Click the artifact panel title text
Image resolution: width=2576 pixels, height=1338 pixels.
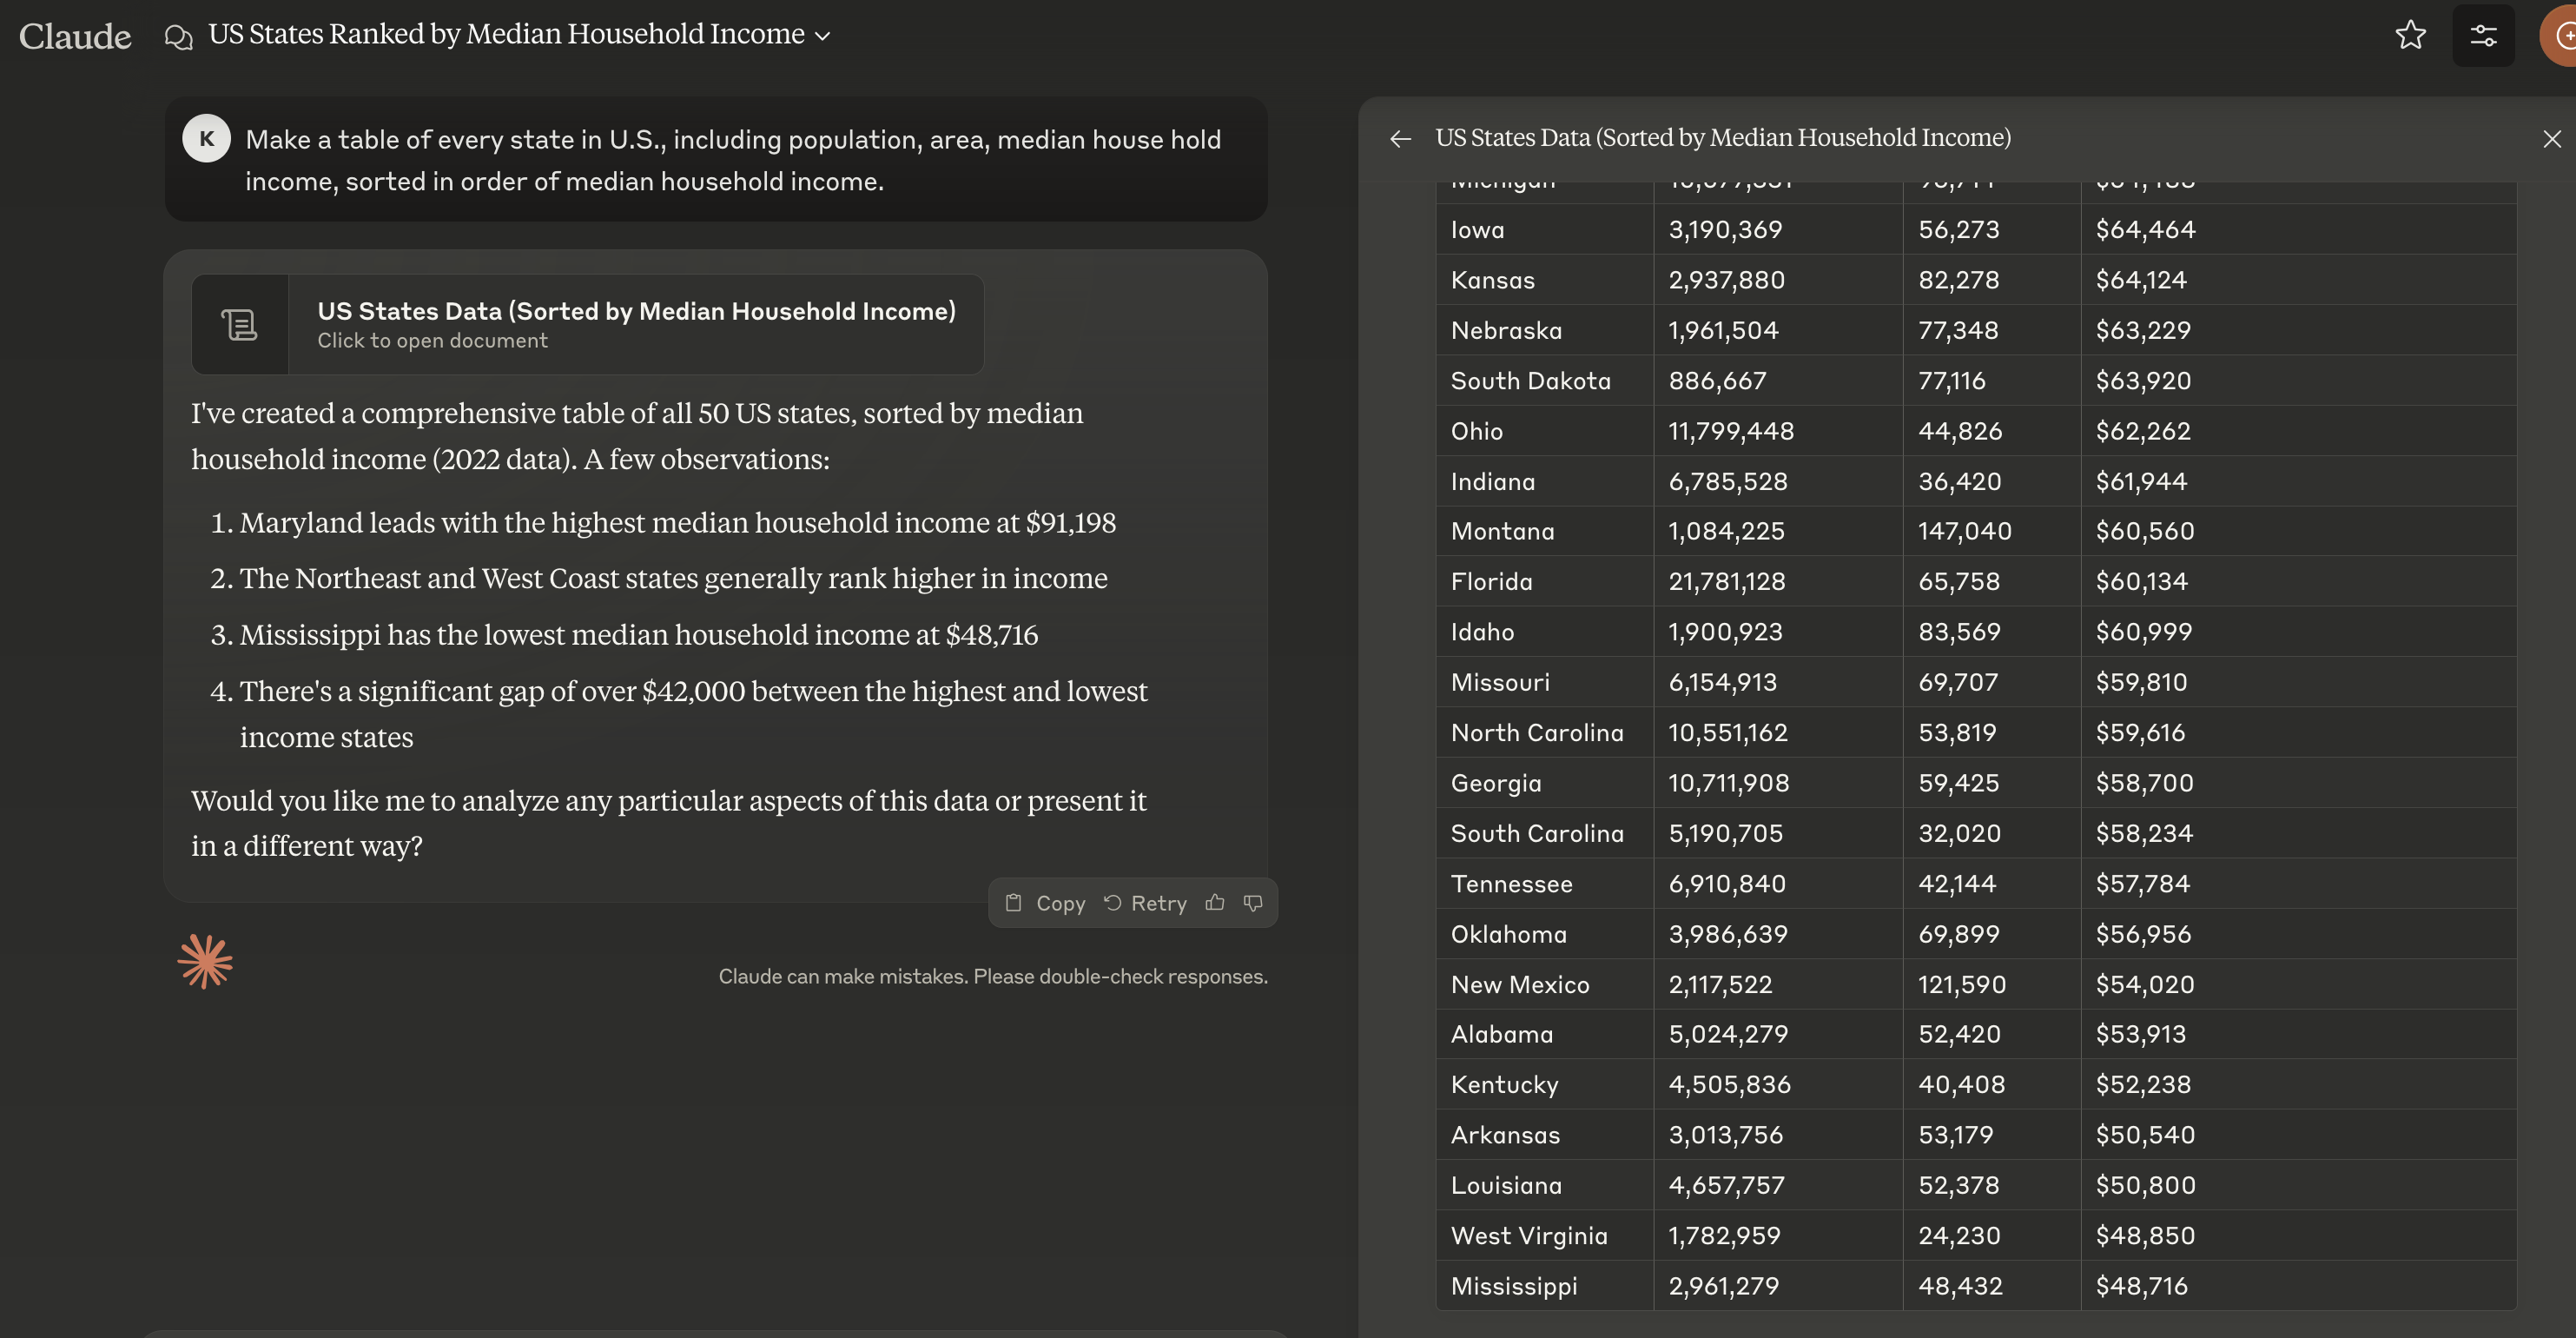pos(1722,138)
